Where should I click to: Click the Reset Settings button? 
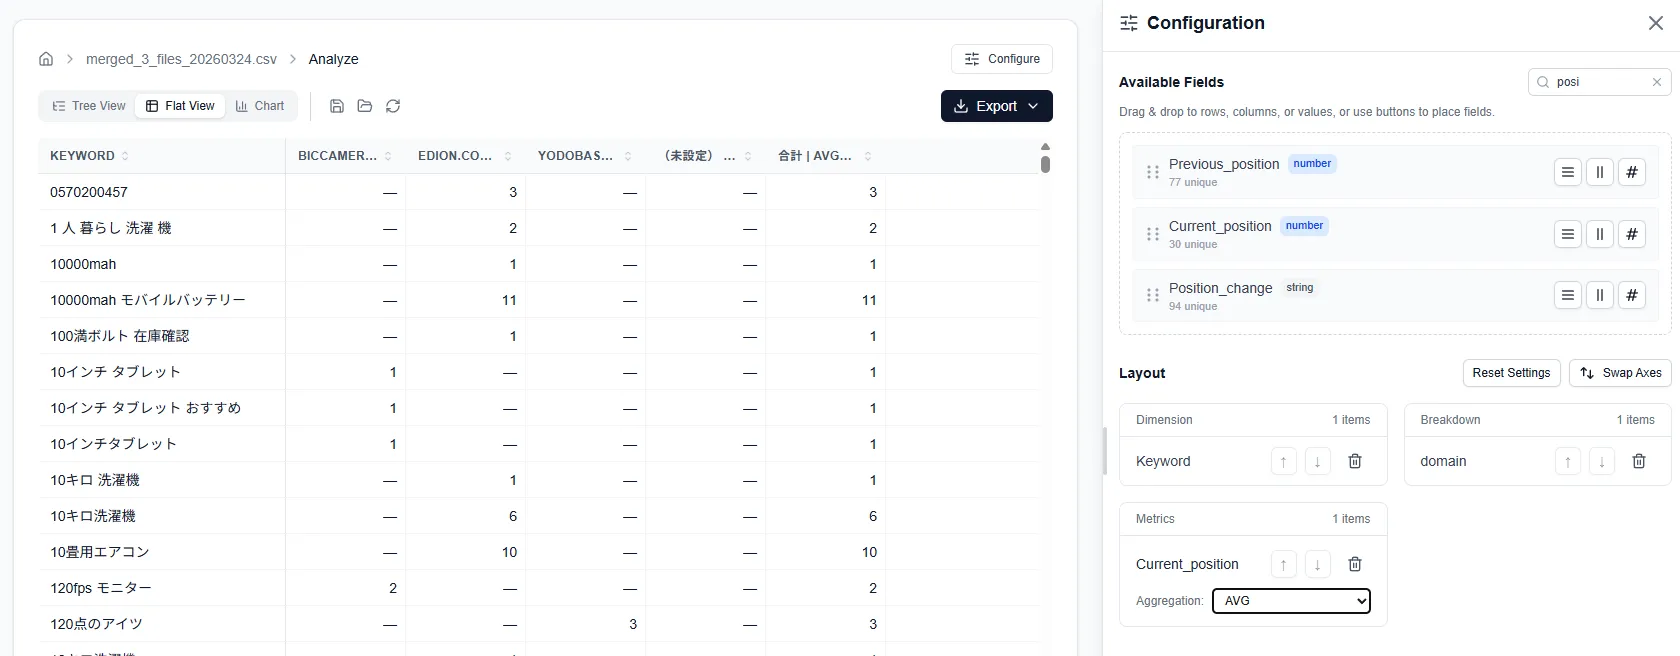[1511, 373]
